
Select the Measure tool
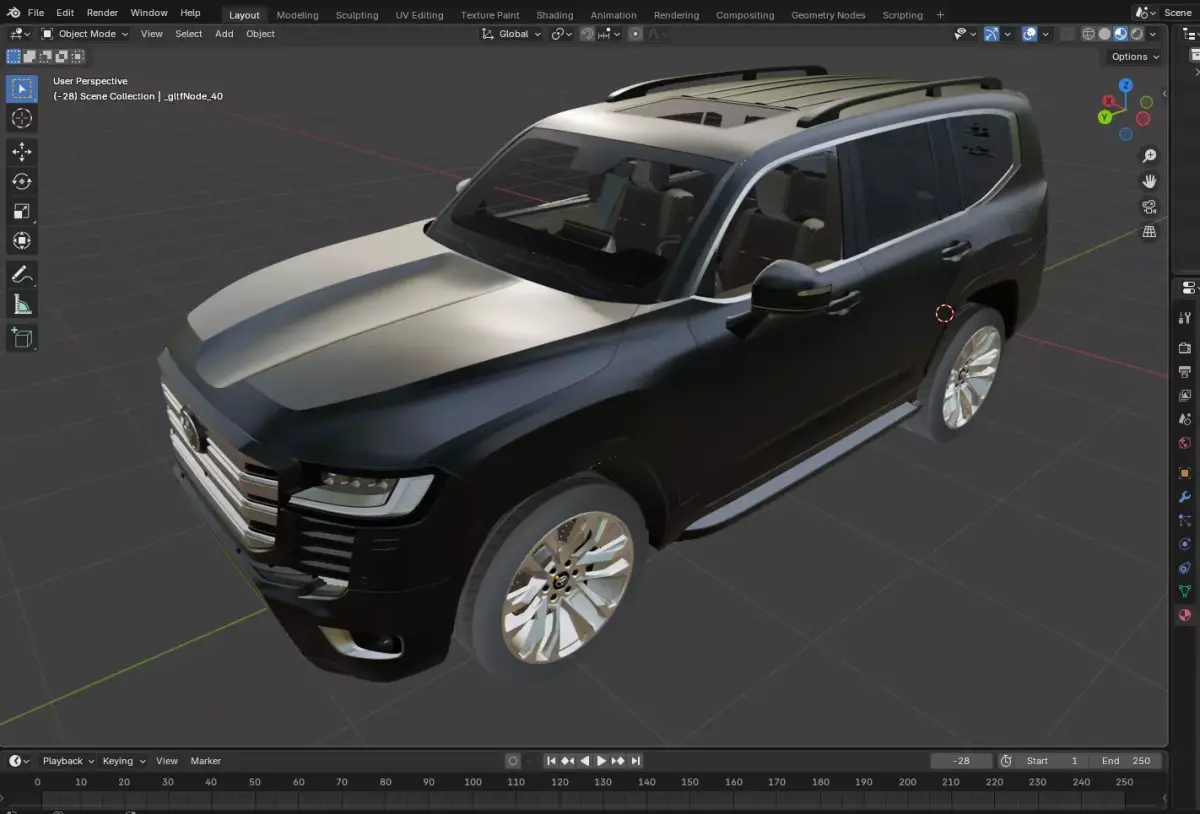21,304
